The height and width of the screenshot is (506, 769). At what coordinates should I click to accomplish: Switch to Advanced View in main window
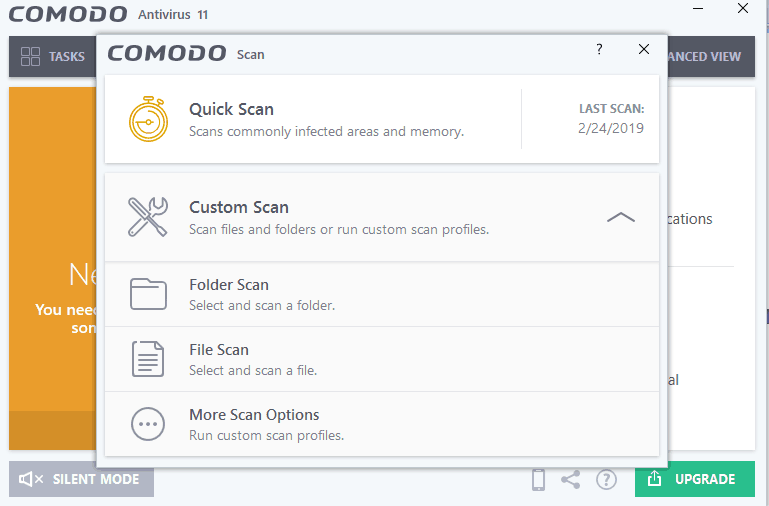[x=704, y=57]
